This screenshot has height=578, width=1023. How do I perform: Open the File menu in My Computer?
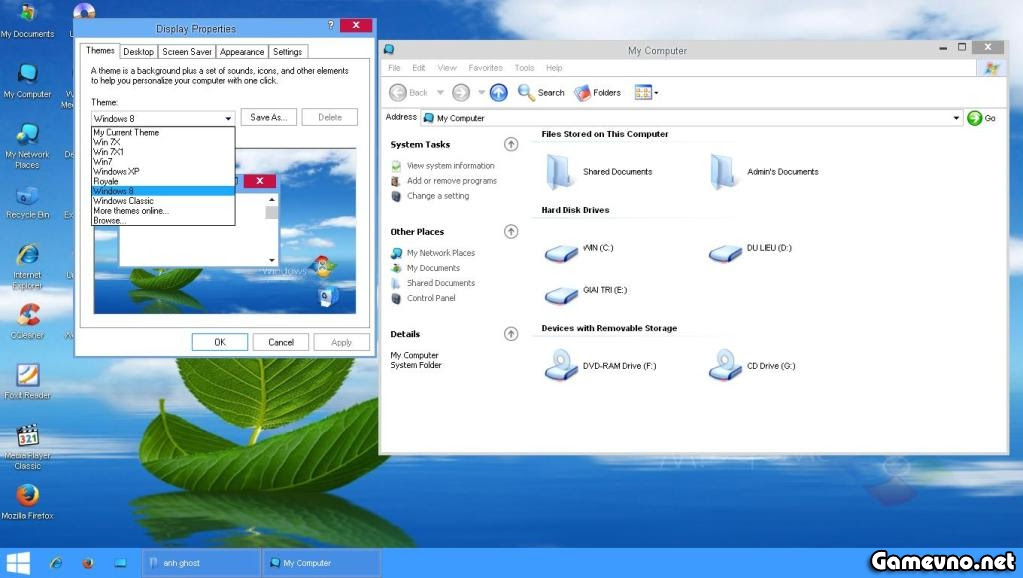coord(394,68)
